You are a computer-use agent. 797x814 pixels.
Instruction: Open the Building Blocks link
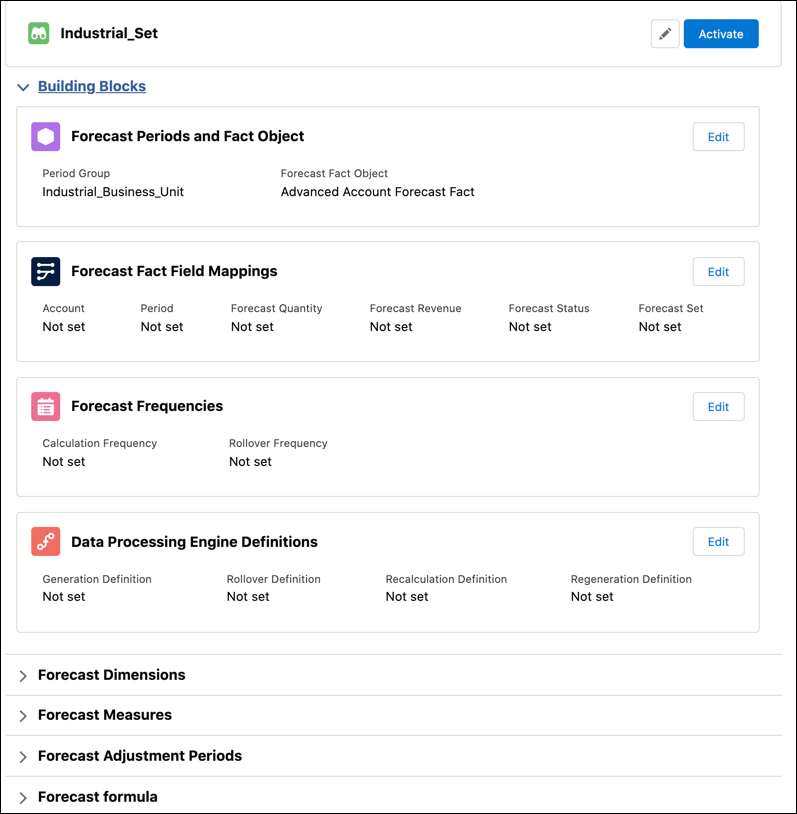[92, 87]
